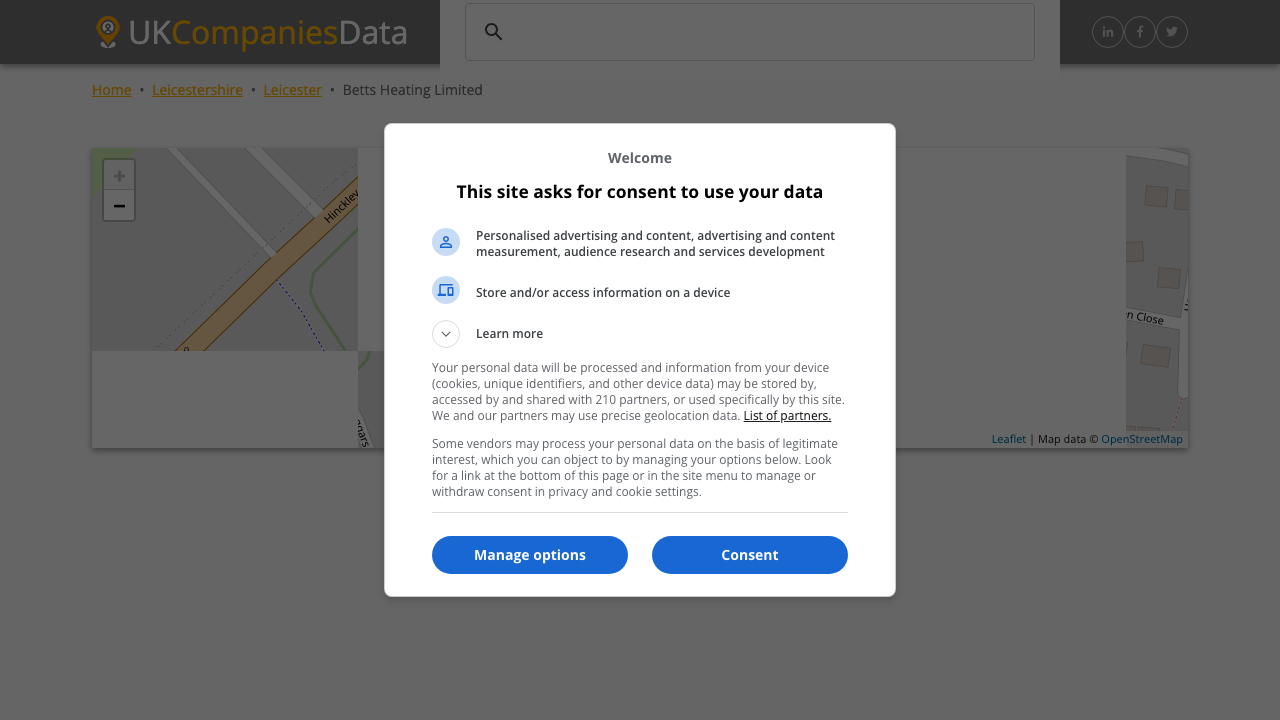Screen dimensions: 1280x720
Task: Open the Leaflet attribution link
Action: coord(1008,439)
